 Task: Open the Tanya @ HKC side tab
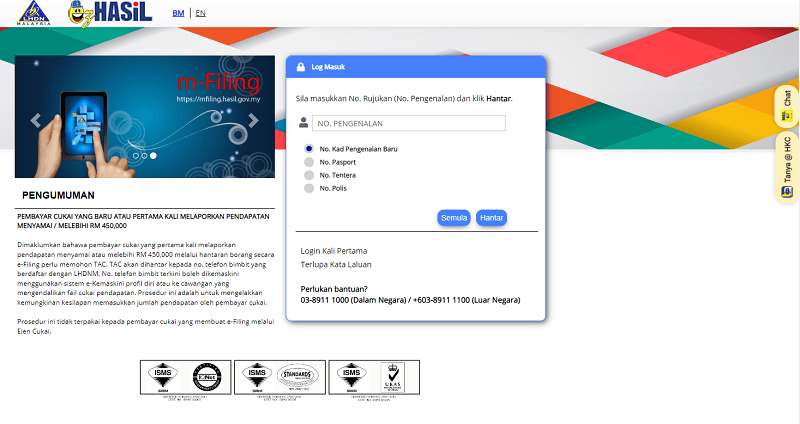(787, 168)
